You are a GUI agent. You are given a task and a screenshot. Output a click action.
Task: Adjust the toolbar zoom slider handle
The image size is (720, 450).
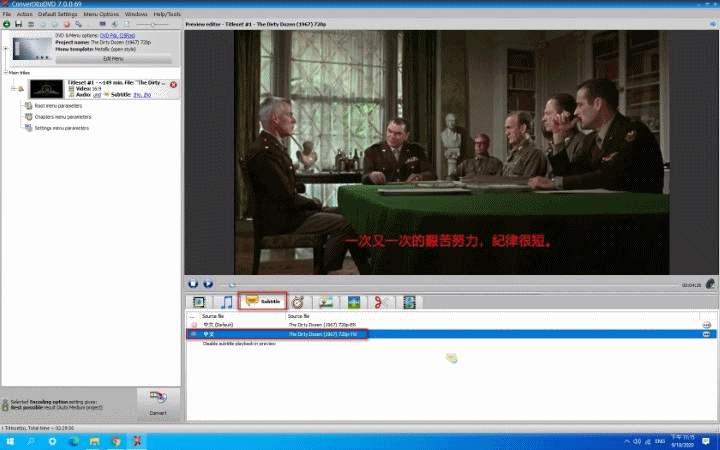(x=153, y=24)
